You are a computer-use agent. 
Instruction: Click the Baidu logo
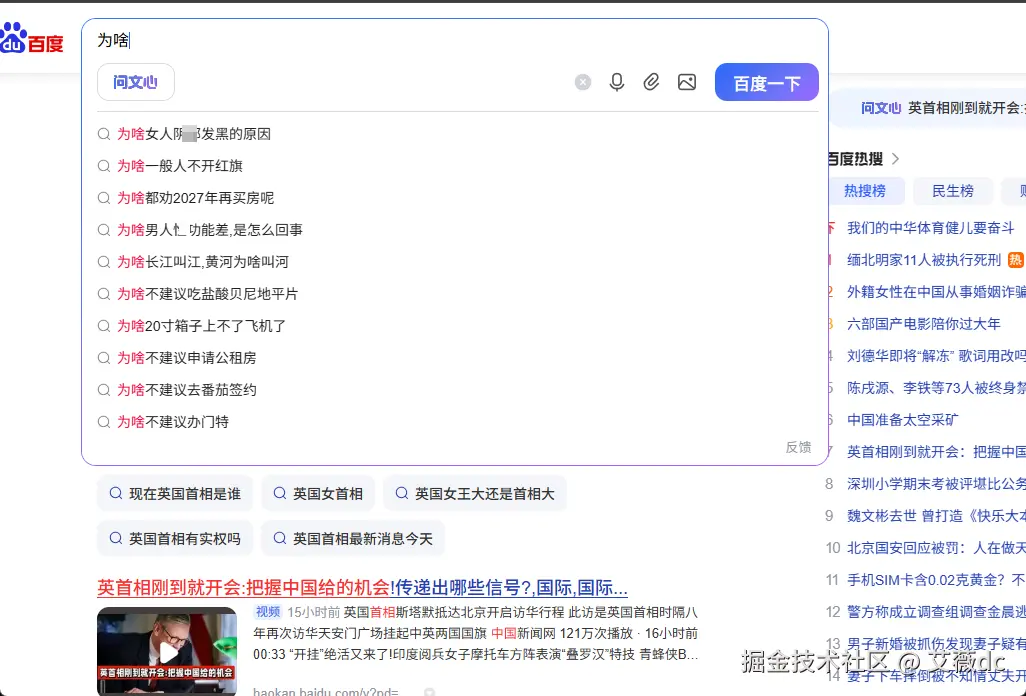pos(32,40)
